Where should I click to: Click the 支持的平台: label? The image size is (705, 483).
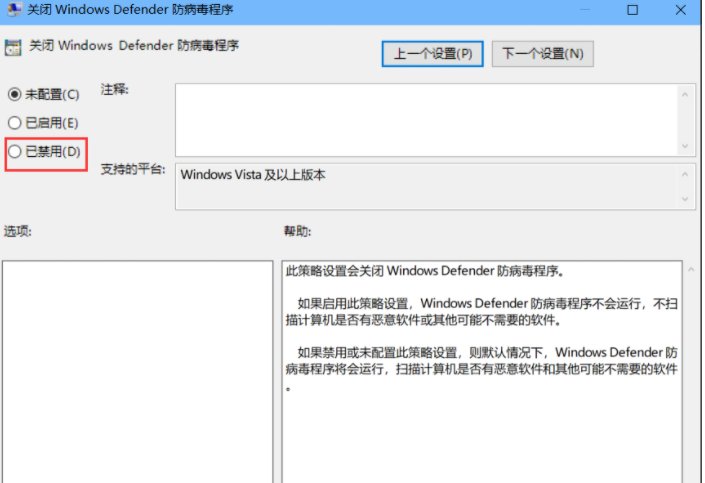133,169
